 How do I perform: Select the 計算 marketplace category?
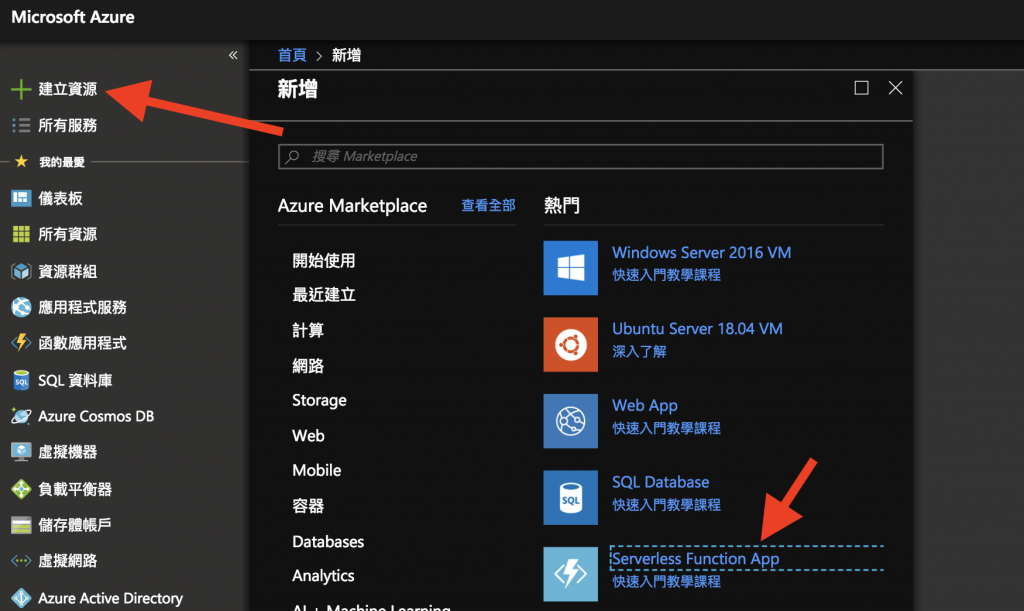click(x=308, y=330)
